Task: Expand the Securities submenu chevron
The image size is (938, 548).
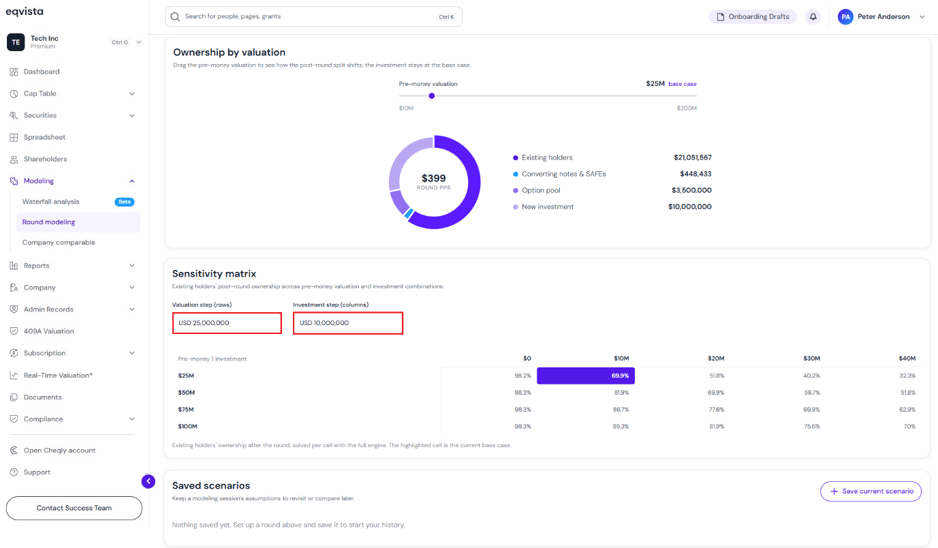Action: 132,115
